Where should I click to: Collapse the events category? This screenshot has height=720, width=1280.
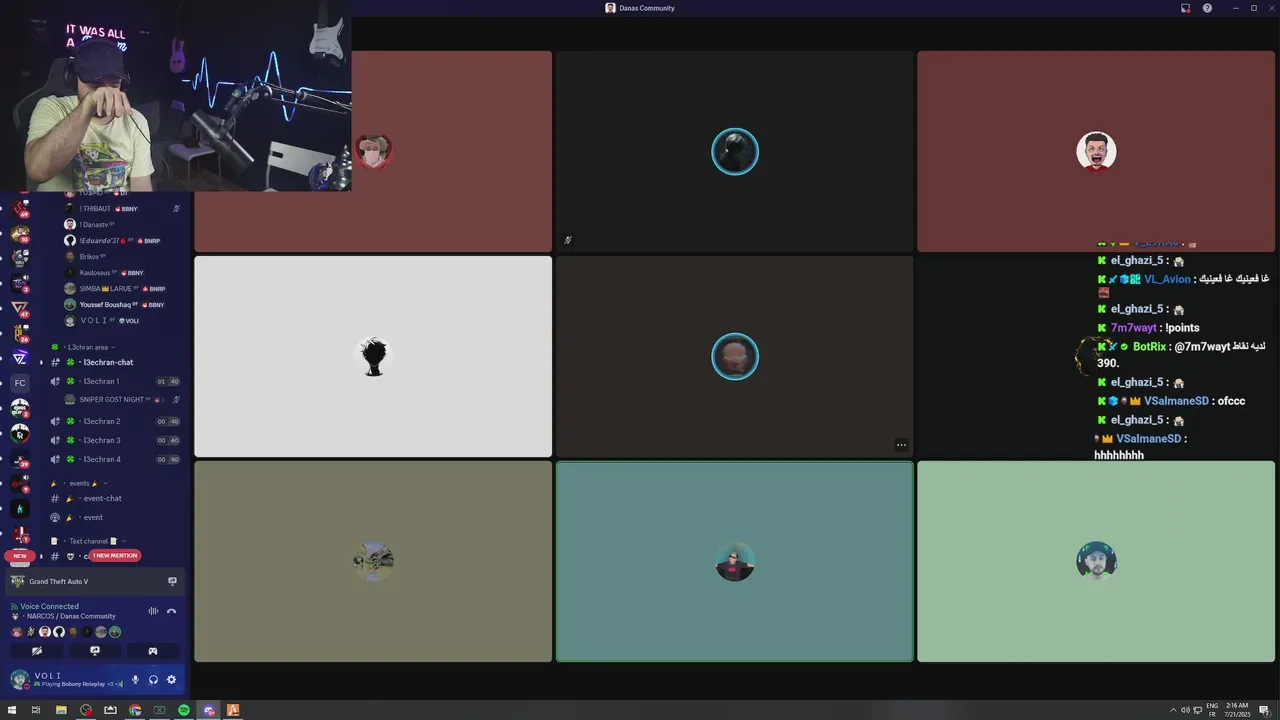(x=80, y=483)
